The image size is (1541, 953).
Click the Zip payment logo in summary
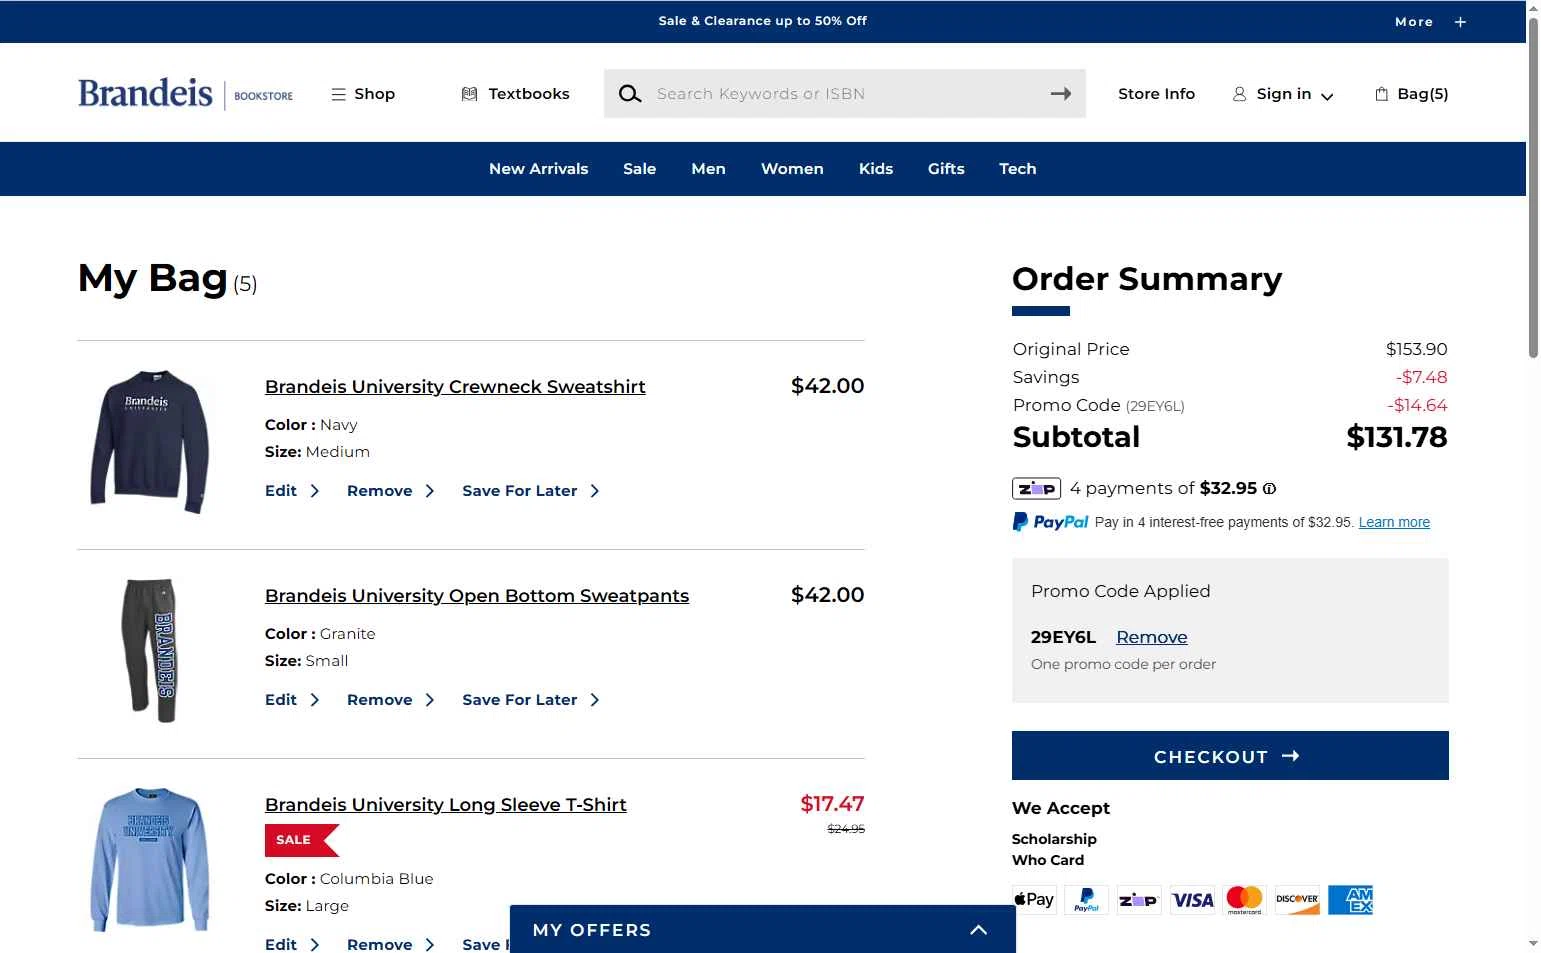pos(1036,489)
